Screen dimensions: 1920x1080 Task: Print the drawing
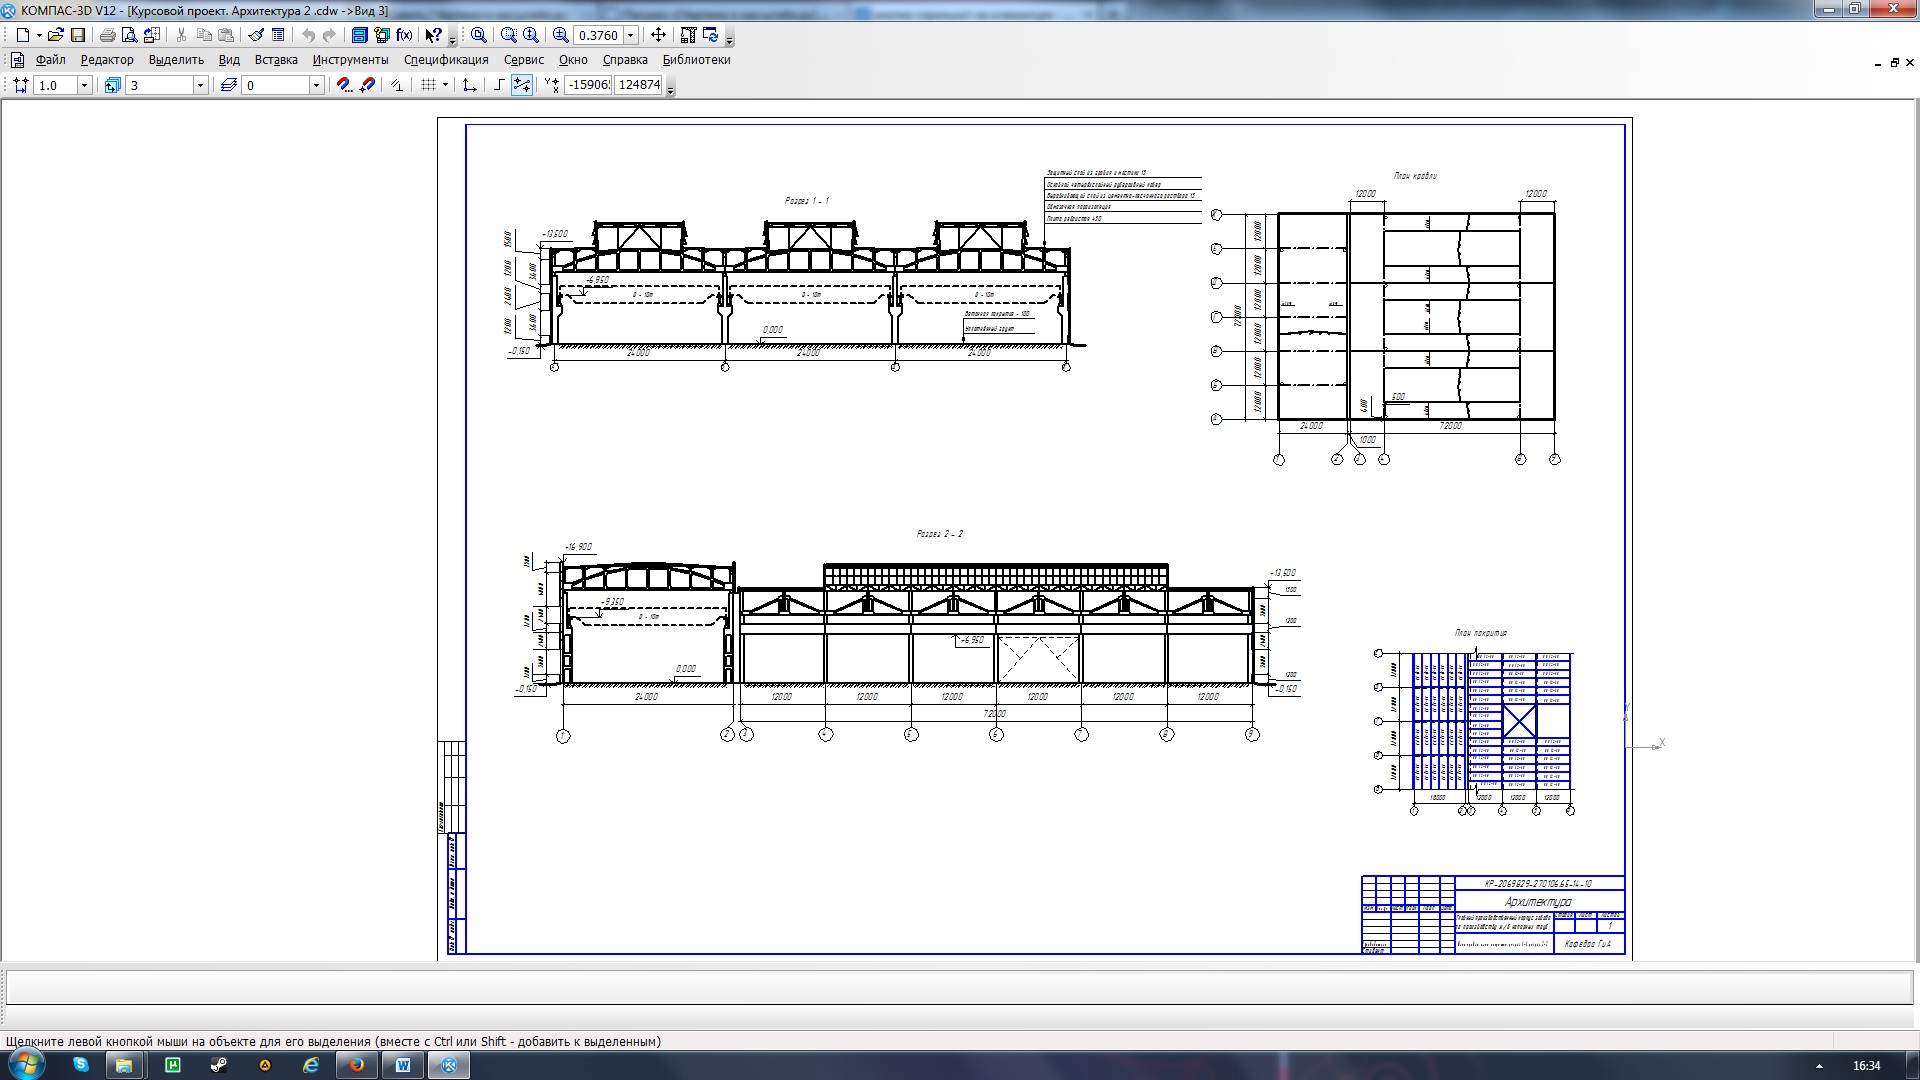107,35
